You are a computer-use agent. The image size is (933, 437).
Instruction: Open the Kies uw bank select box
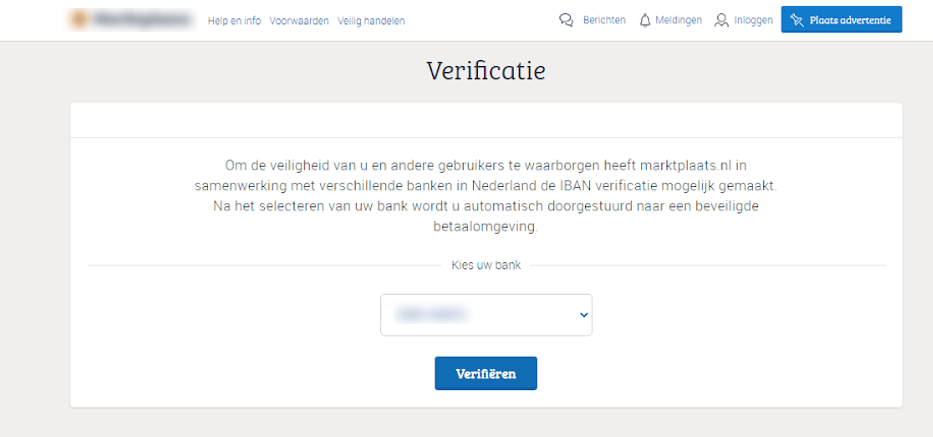point(486,315)
